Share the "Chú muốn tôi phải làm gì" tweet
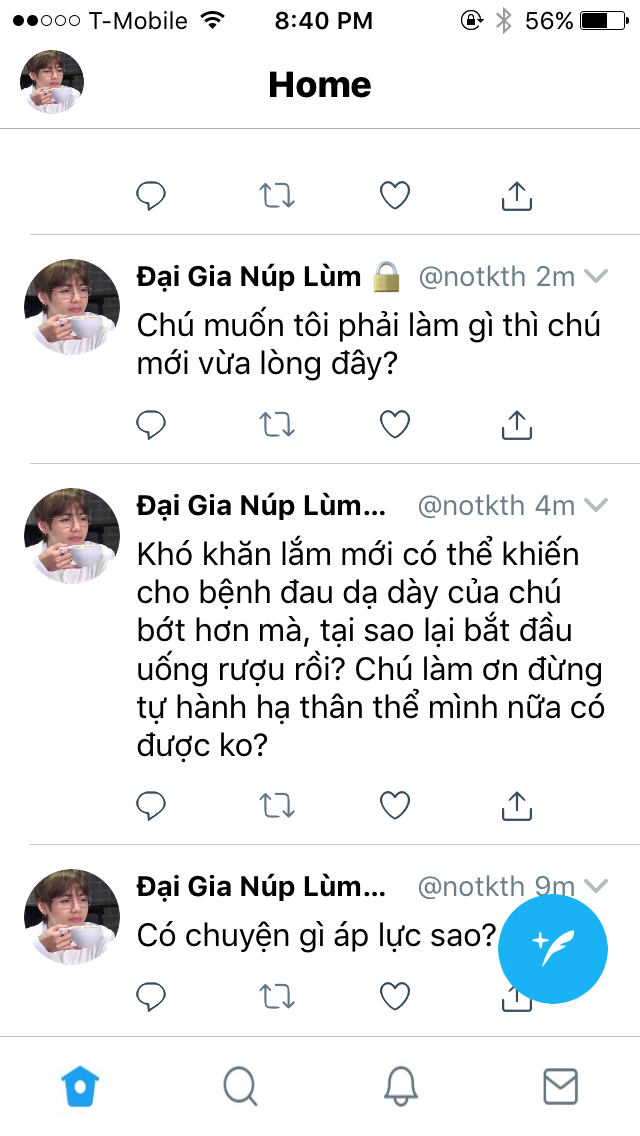This screenshot has height=1136, width=640. [x=515, y=425]
